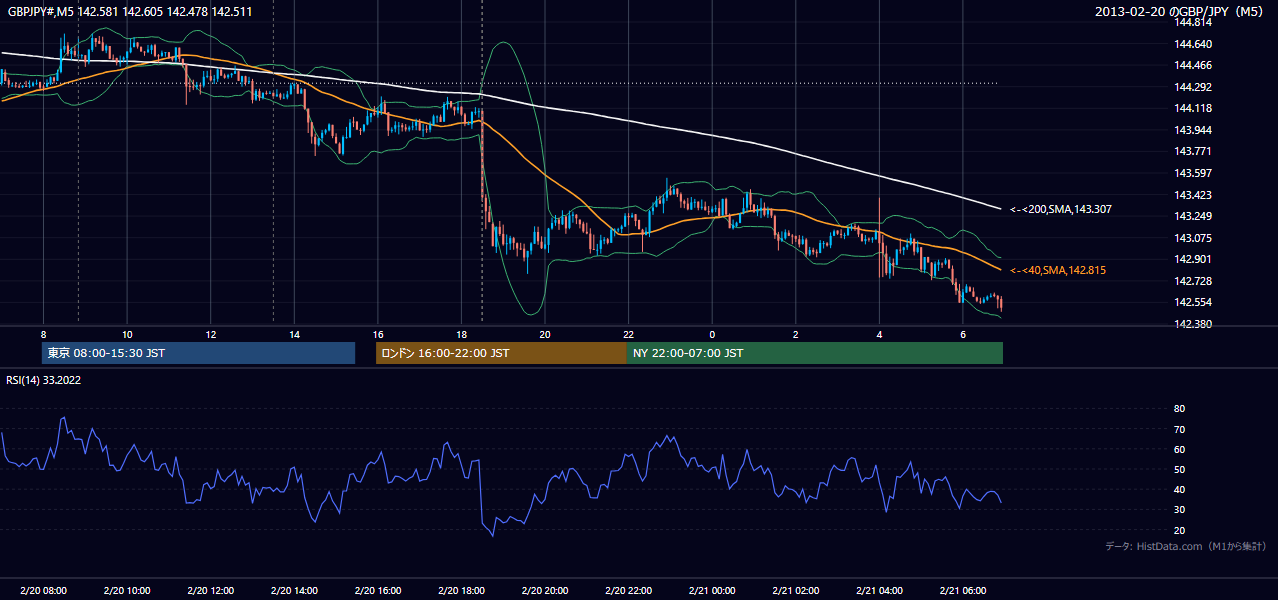
Task: Click RSI axis level 40
Action: click(x=1179, y=489)
